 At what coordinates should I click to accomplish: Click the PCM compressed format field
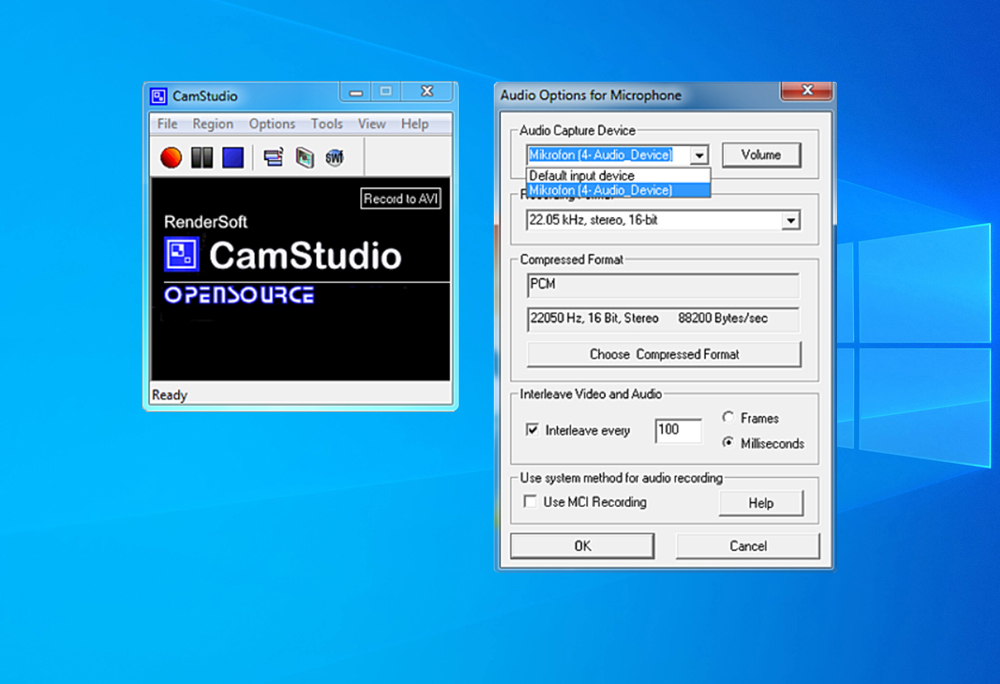tap(663, 285)
